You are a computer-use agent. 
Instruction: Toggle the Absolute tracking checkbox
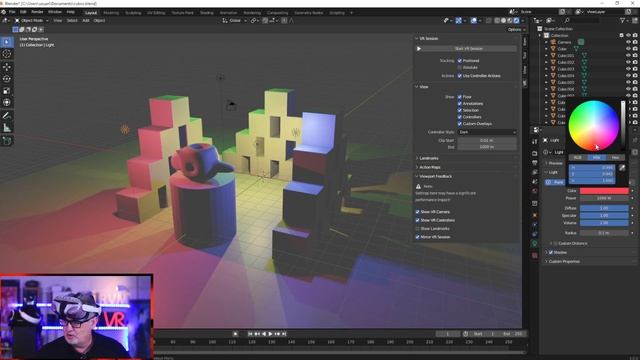(x=460, y=67)
